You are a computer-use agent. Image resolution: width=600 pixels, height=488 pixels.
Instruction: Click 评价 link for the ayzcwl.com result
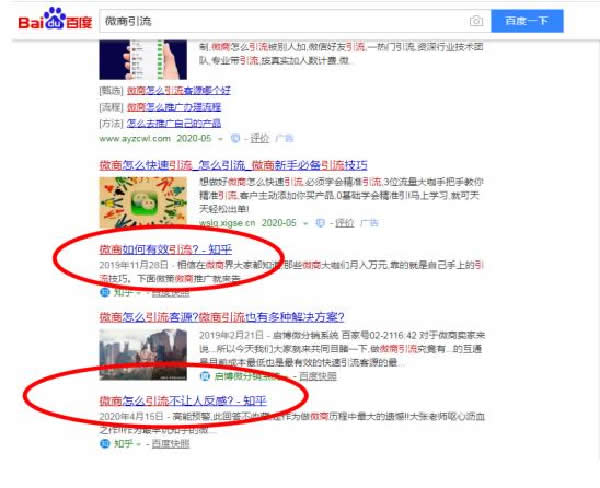tap(259, 138)
